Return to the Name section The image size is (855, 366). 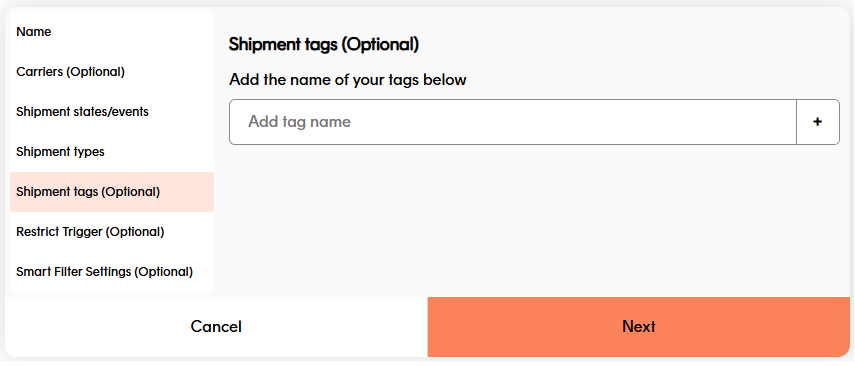click(112, 32)
